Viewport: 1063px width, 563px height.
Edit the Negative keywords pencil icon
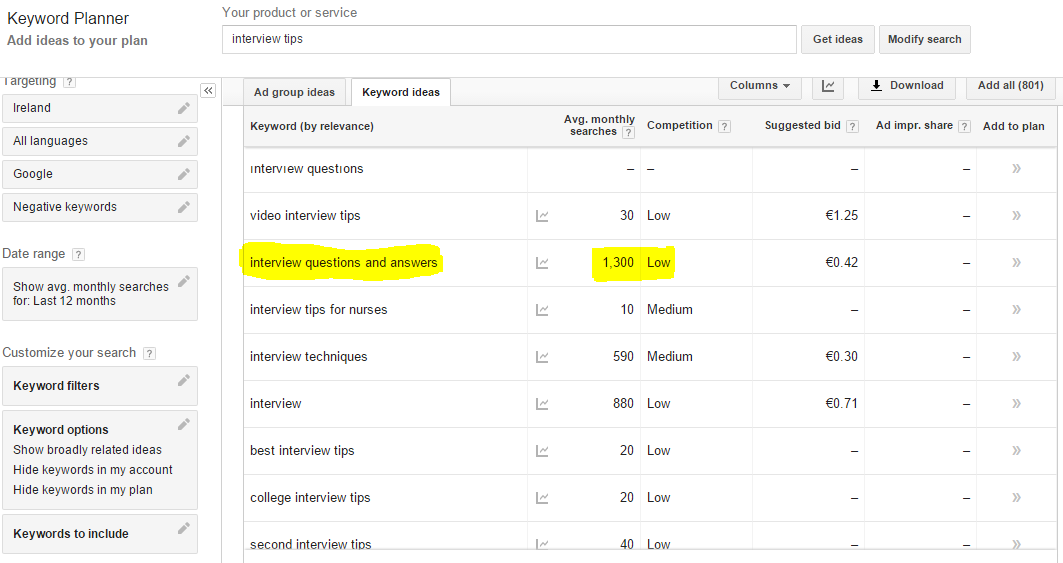[184, 207]
